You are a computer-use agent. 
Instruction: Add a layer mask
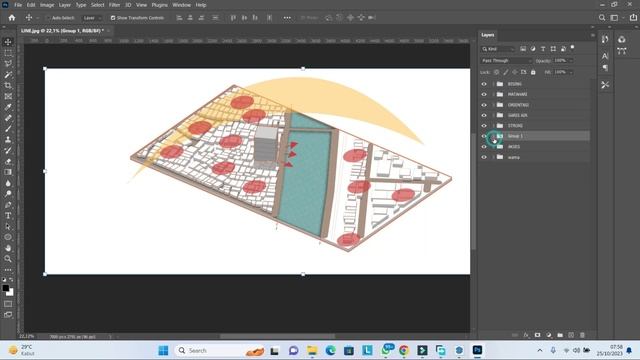(538, 335)
